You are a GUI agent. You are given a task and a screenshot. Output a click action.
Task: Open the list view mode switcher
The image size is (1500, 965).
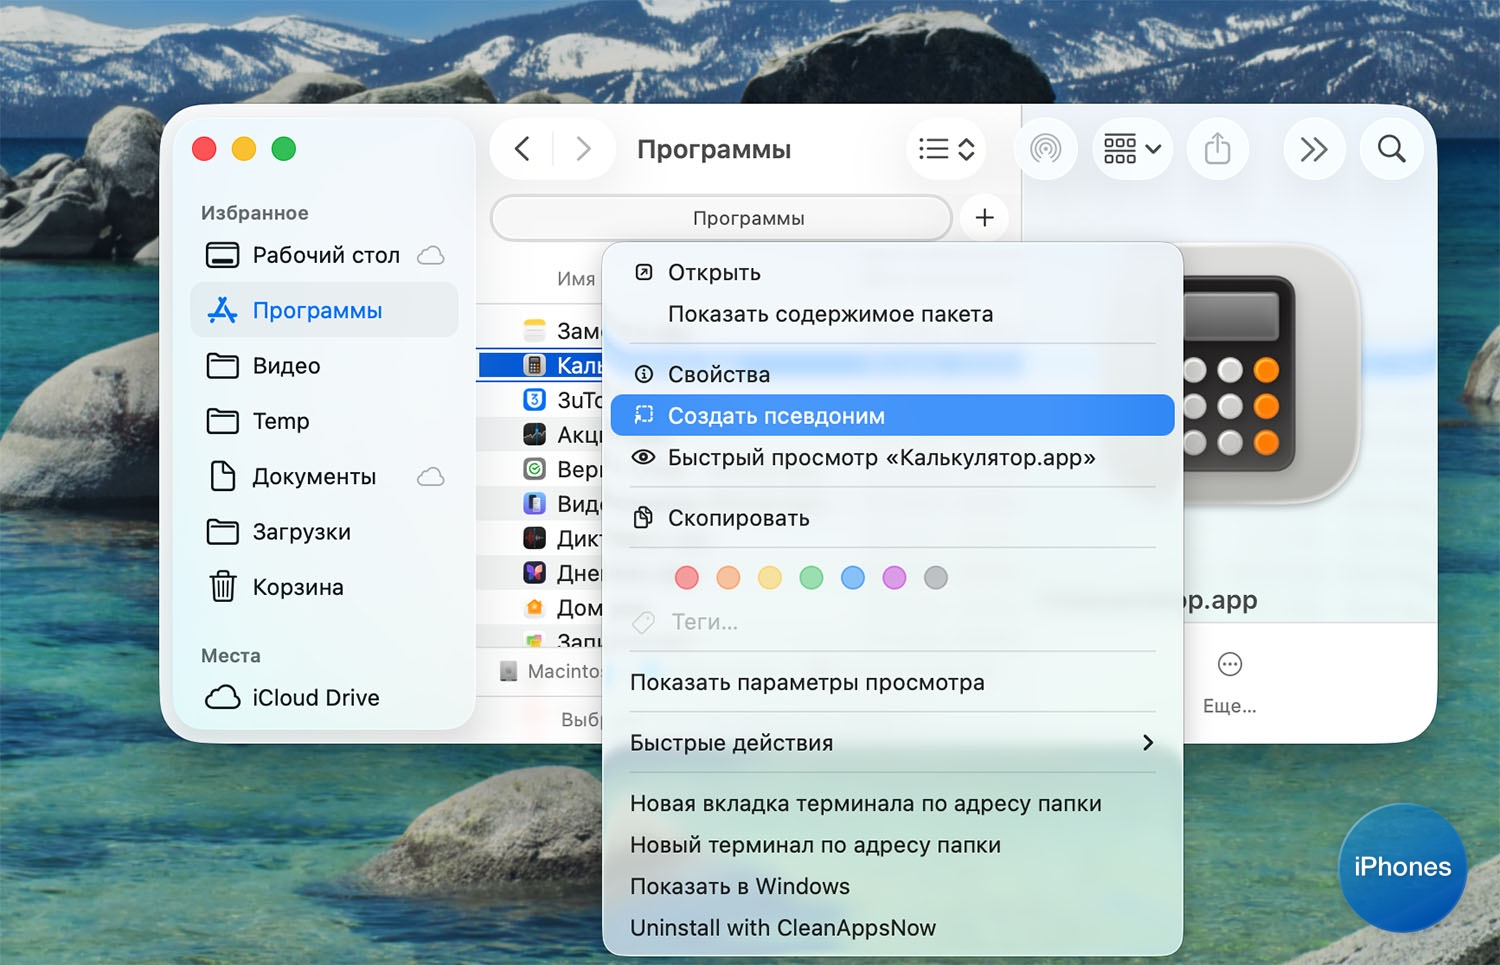coord(946,150)
